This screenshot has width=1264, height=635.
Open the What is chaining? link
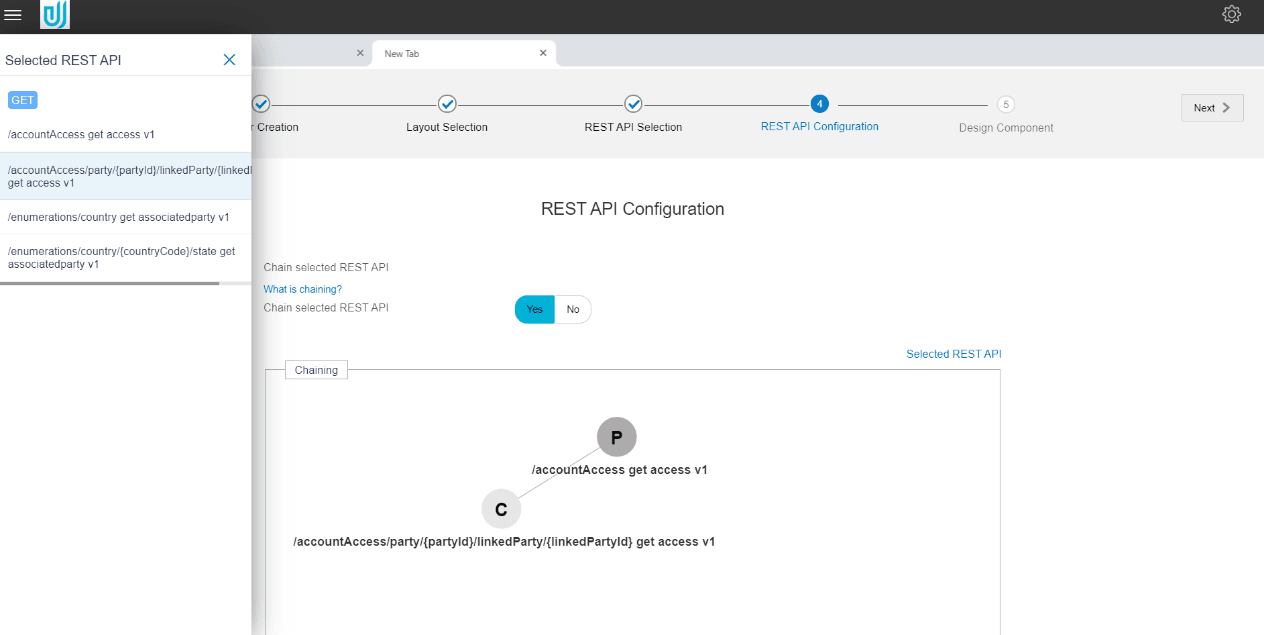click(302, 289)
